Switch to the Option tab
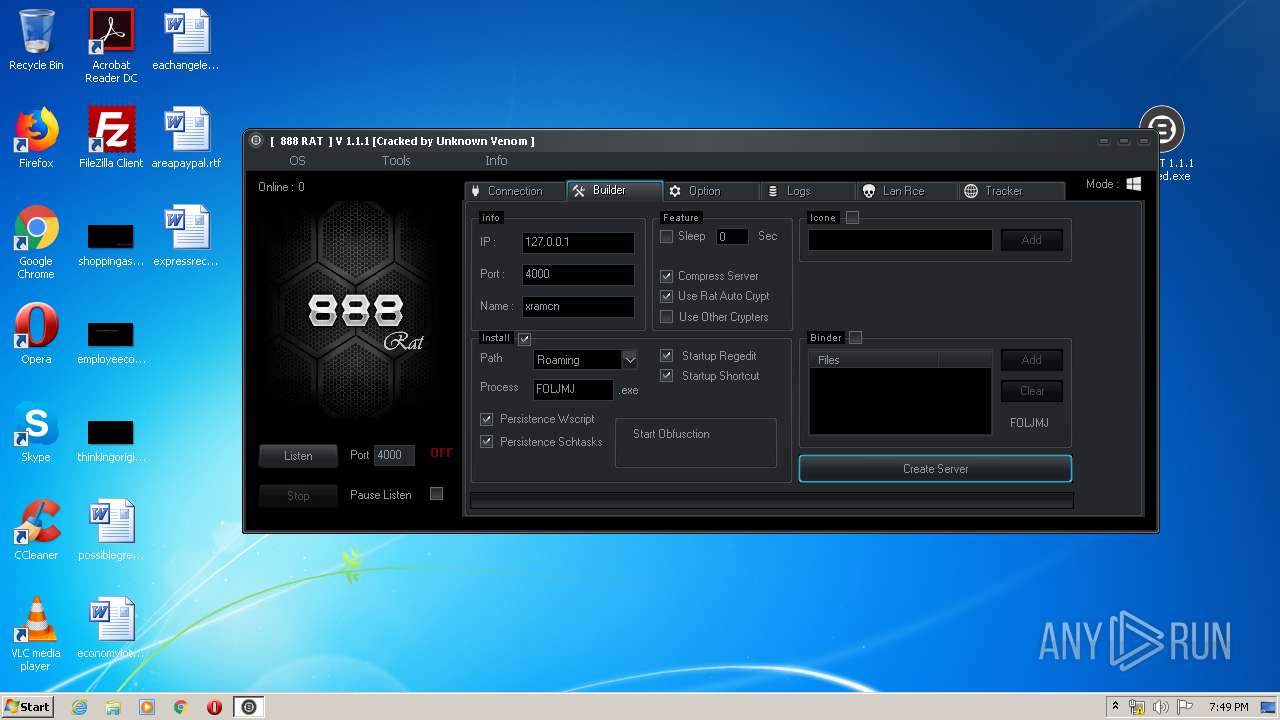Image resolution: width=1280 pixels, height=720 pixels. point(712,191)
